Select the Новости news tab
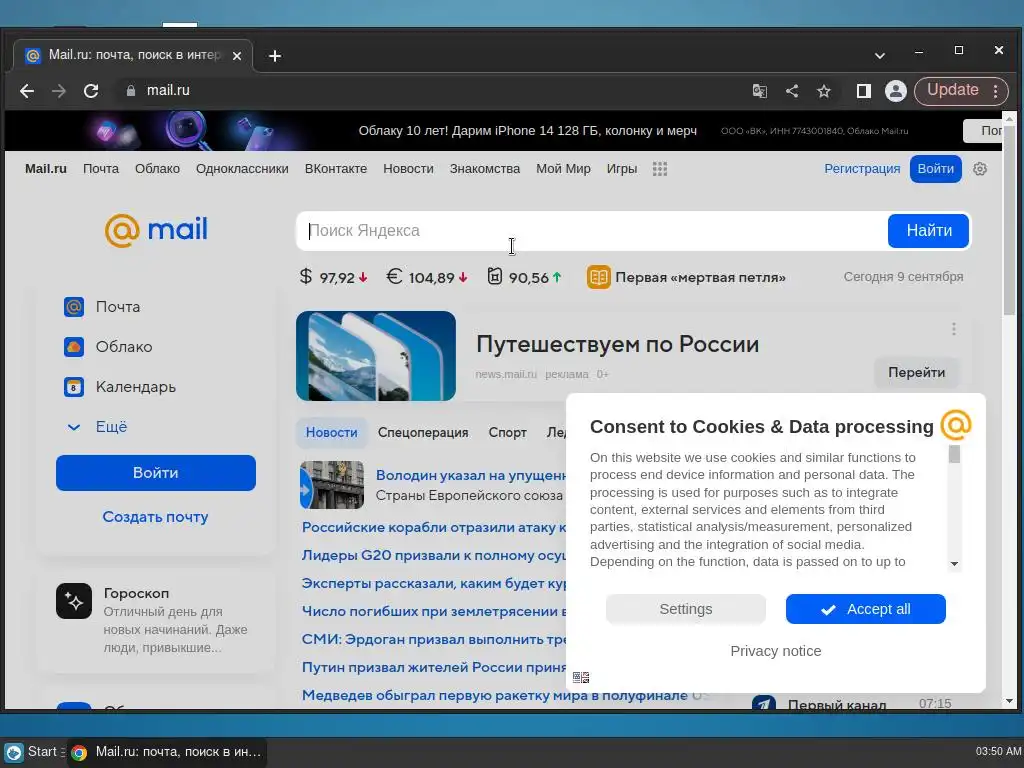Screen dimensions: 1024x768 pos(331,432)
